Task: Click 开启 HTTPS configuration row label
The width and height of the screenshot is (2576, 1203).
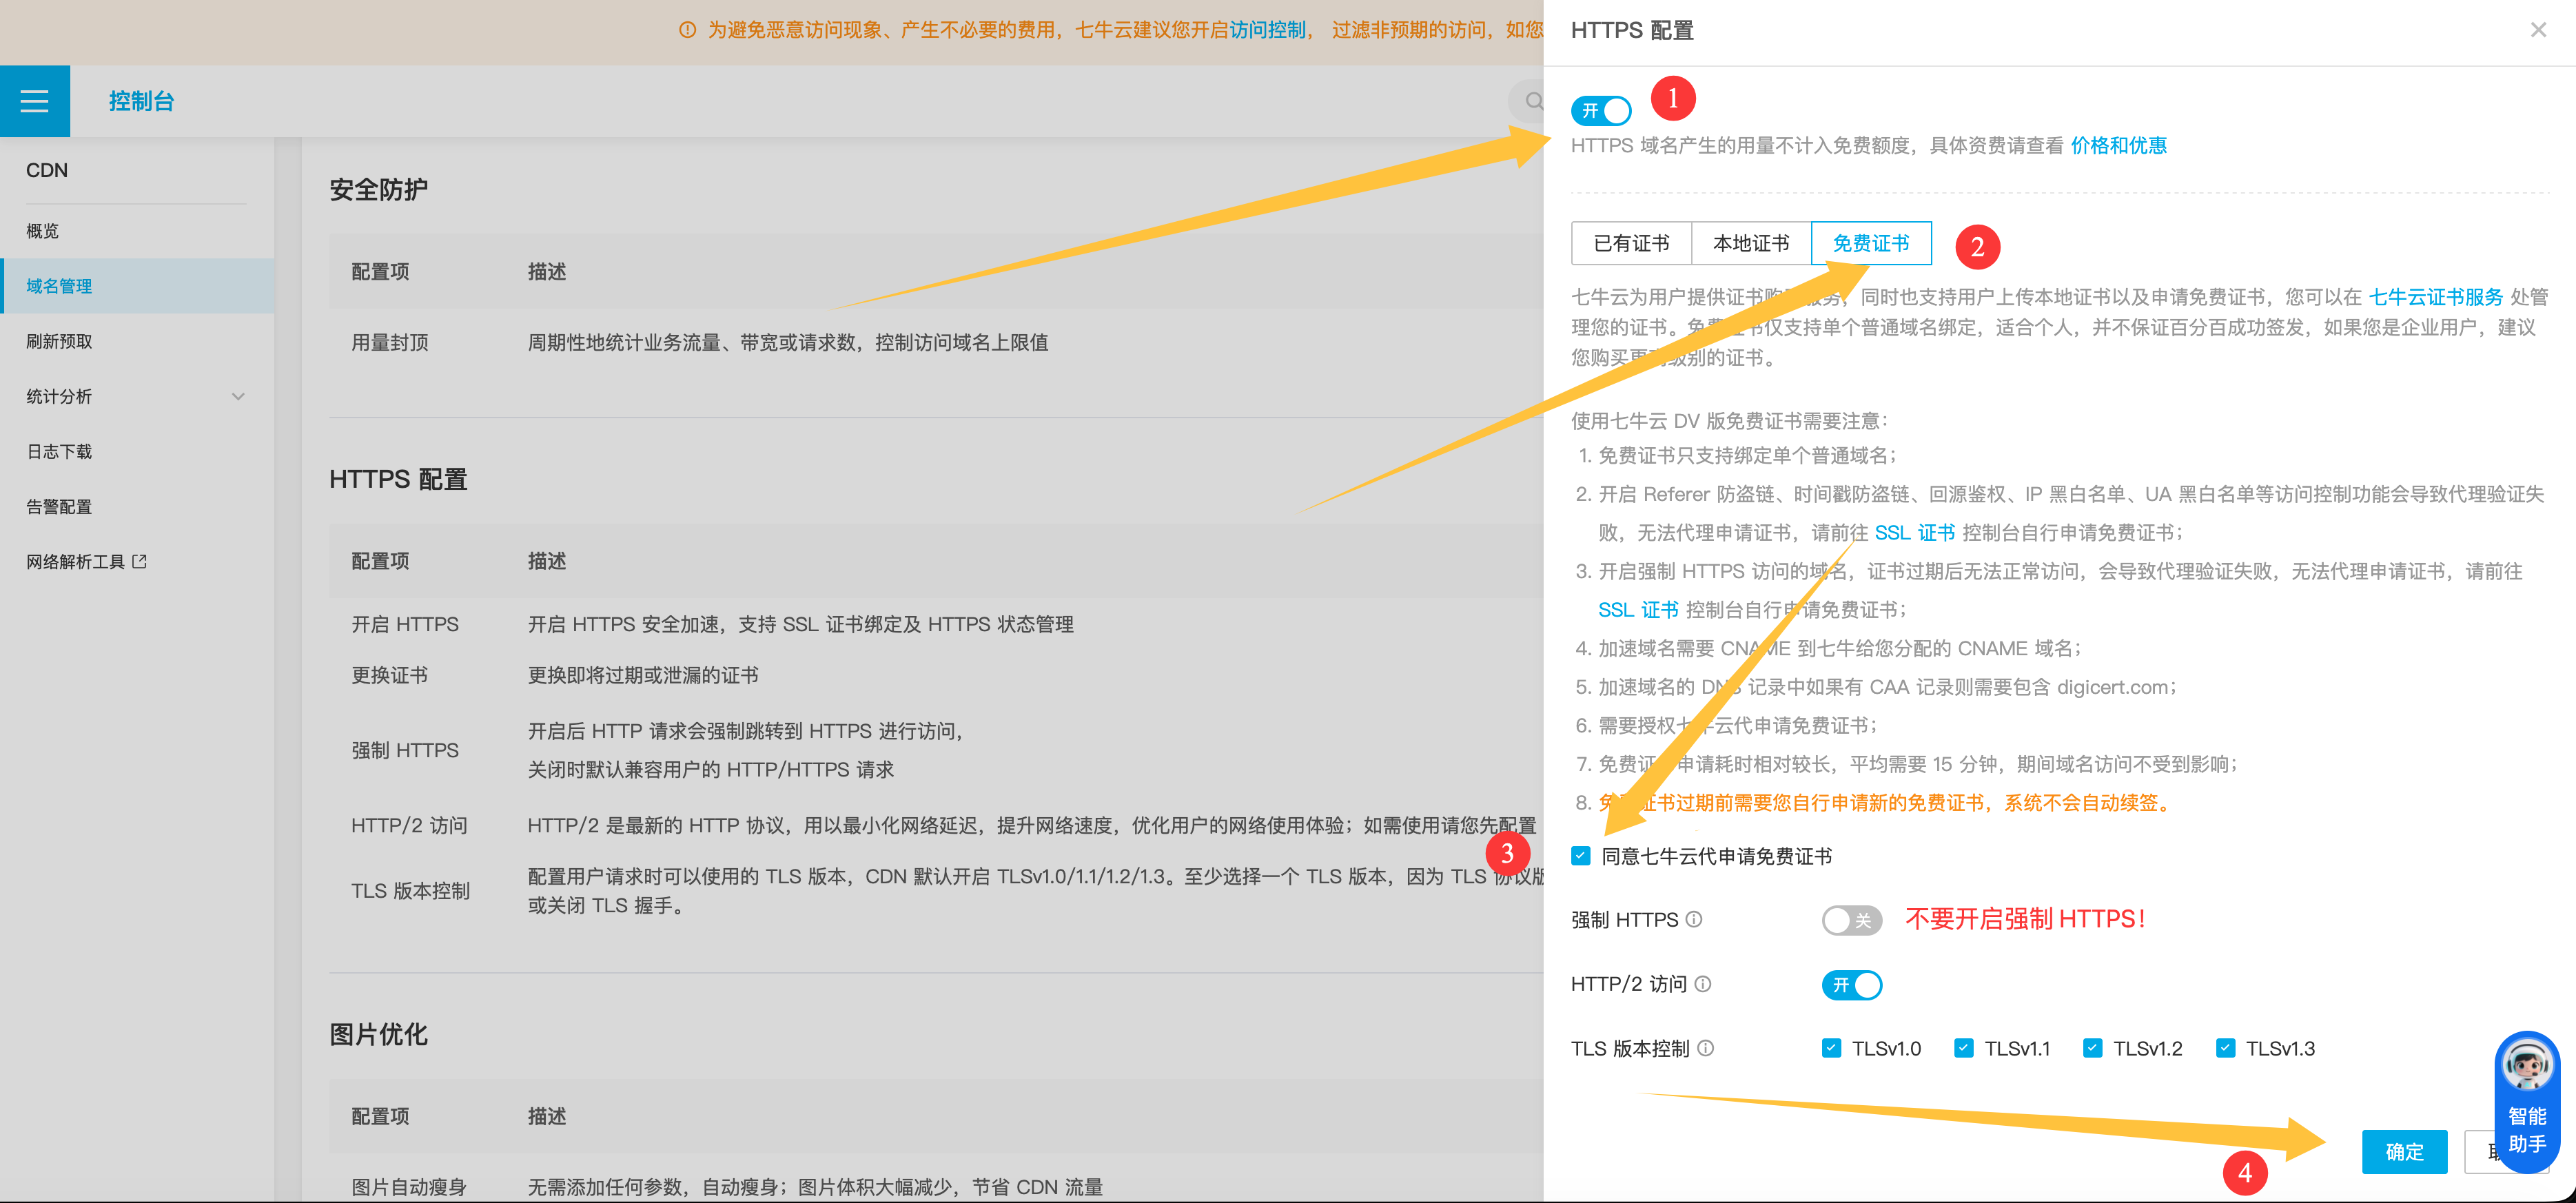Action: (405, 624)
